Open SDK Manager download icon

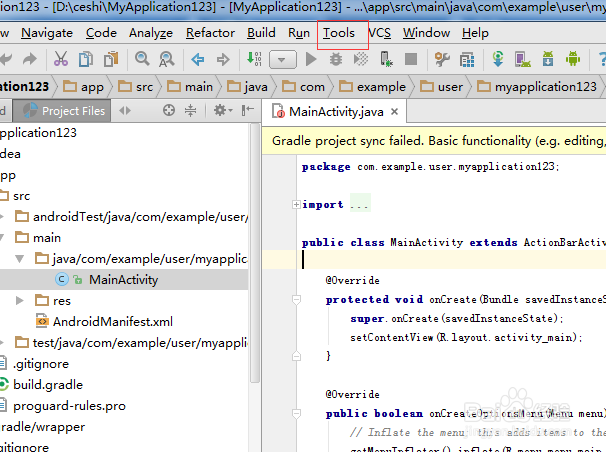[x=548, y=59]
